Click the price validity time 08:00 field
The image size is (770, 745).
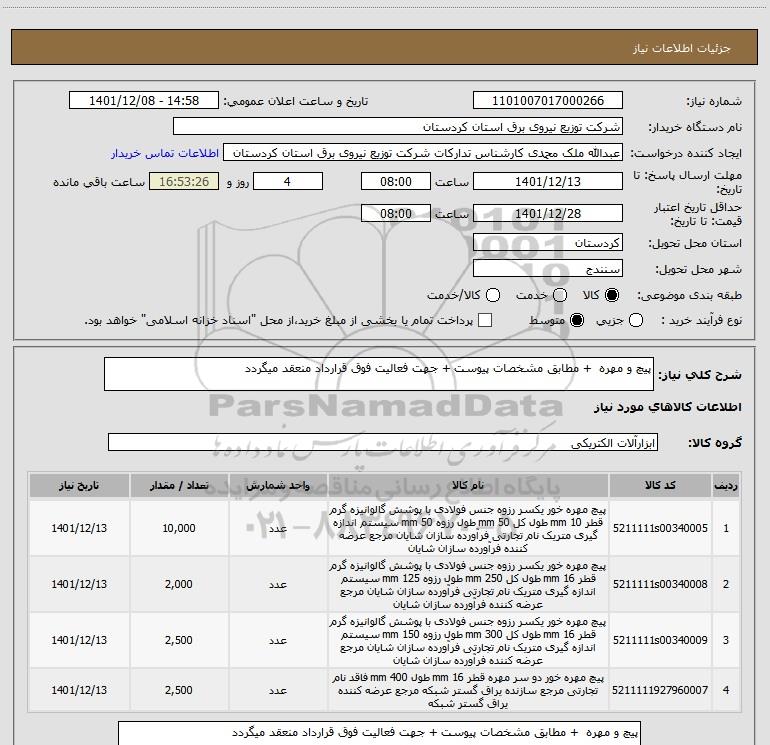(396, 214)
